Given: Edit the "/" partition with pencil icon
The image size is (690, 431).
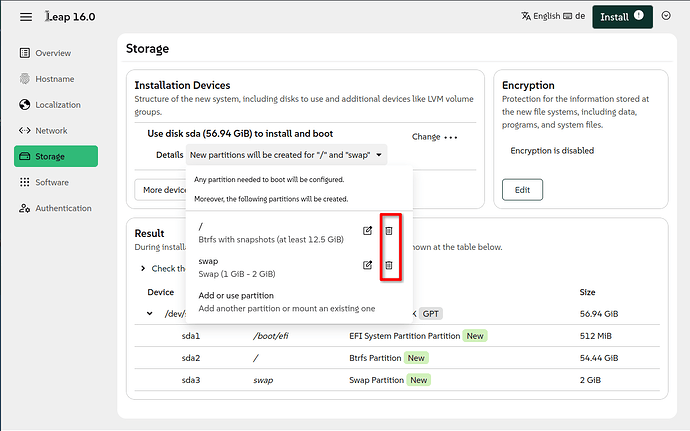Looking at the screenshot, I should point(367,231).
